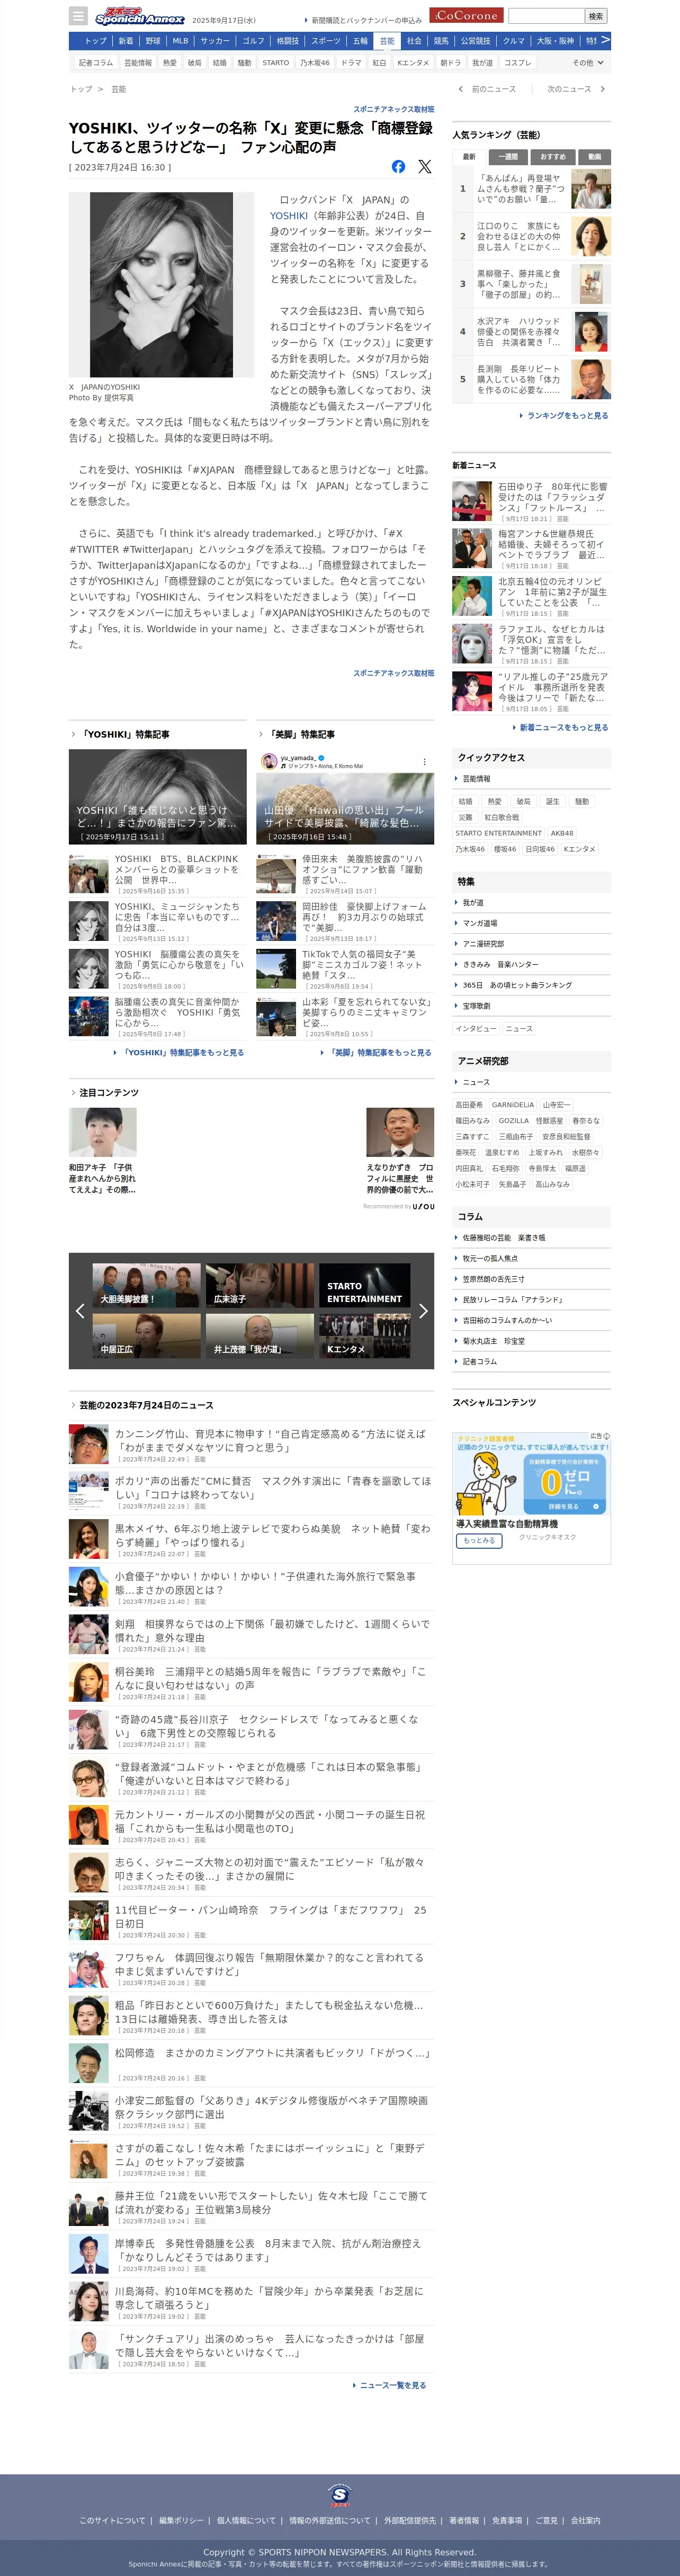Click トップ in the breadcrumb
The width and height of the screenshot is (680, 2576).
pyautogui.click(x=81, y=89)
